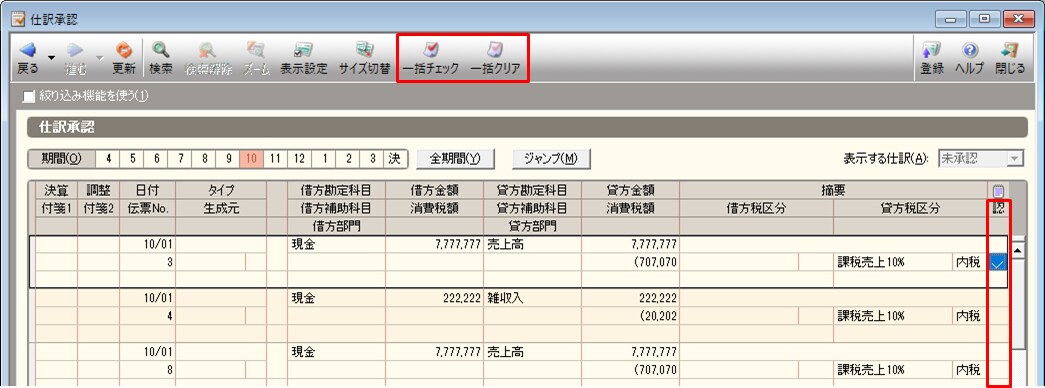
Task: Select month 11 in period bar
Action: pyautogui.click(x=275, y=159)
